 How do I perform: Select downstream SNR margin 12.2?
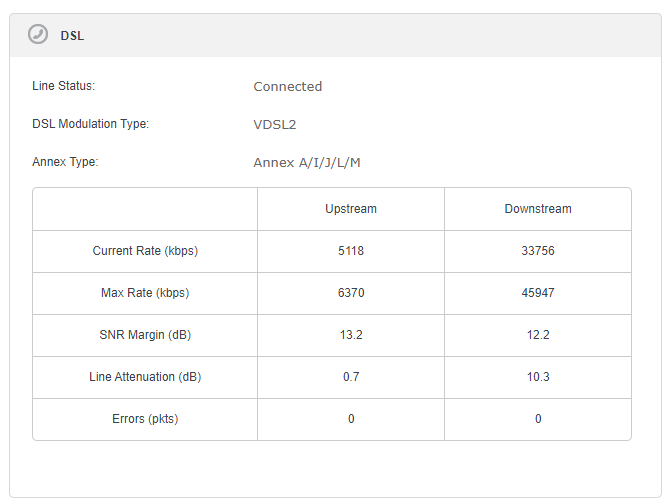538,335
